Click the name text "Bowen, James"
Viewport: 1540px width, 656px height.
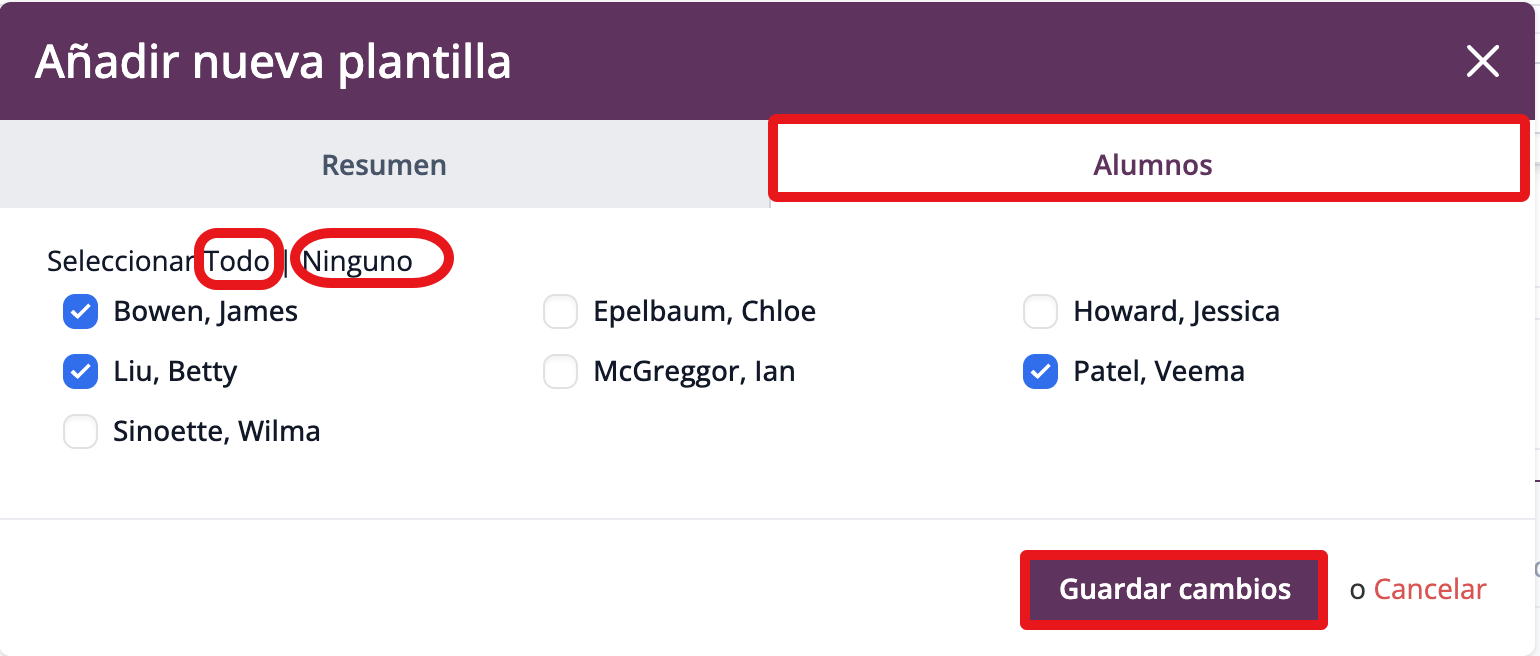pos(205,312)
